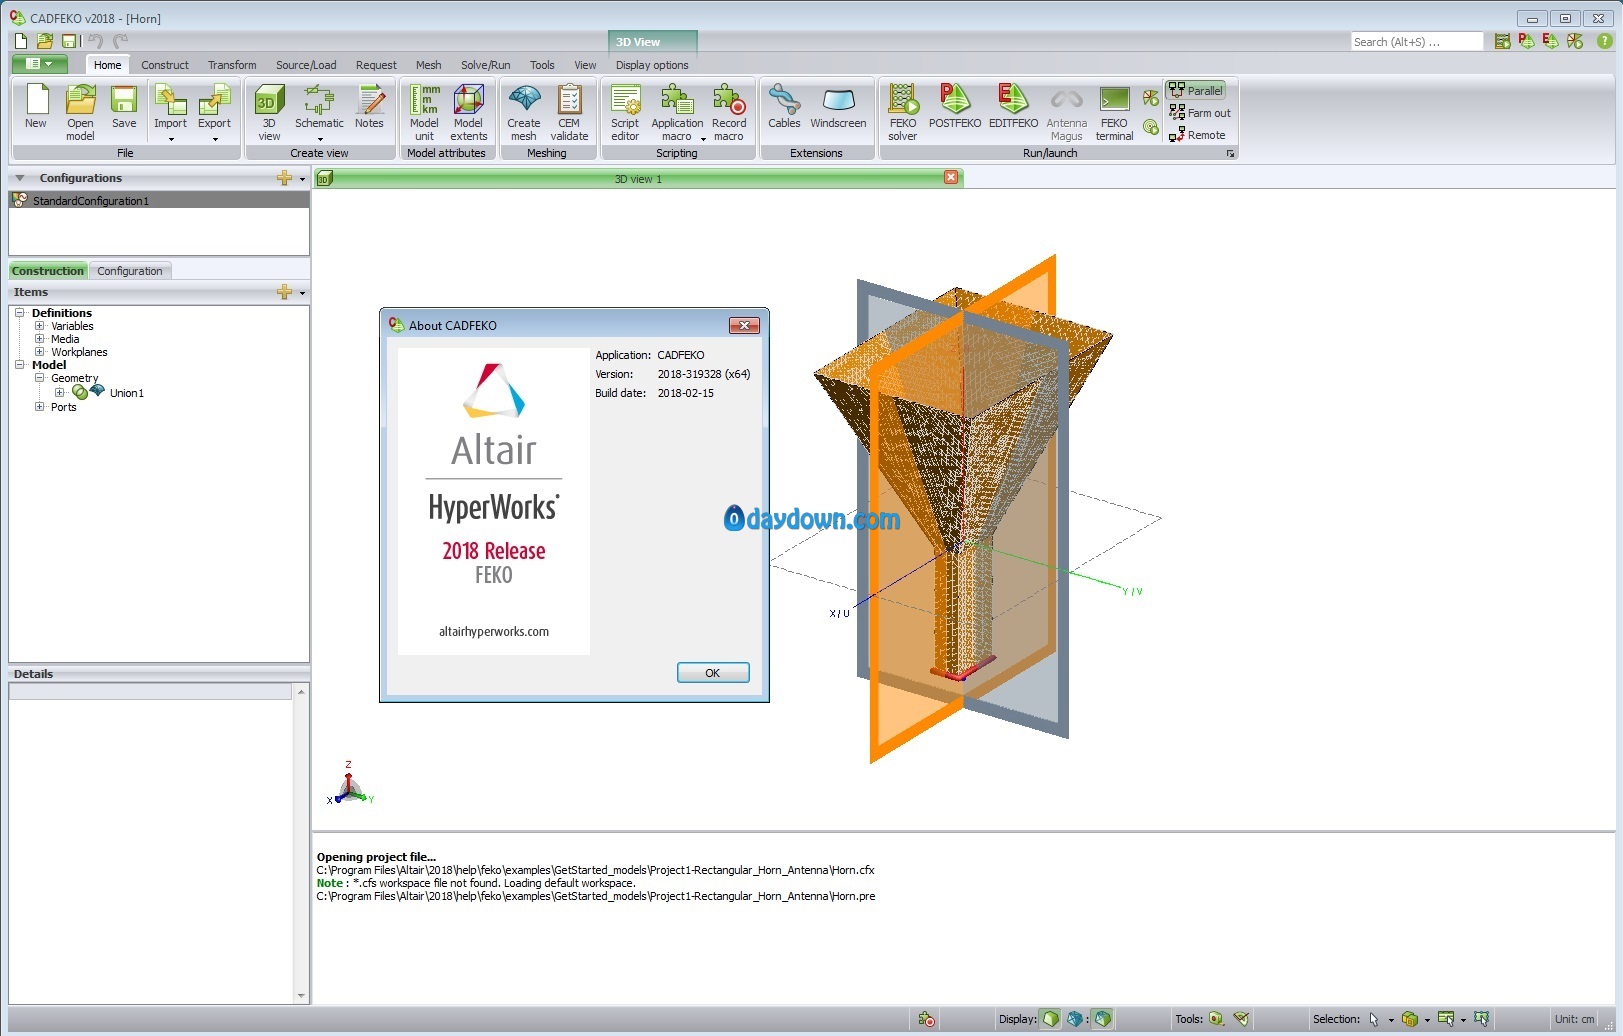Click the Unit: cm status entry
The image size is (1623, 1036).
pos(1575,1019)
